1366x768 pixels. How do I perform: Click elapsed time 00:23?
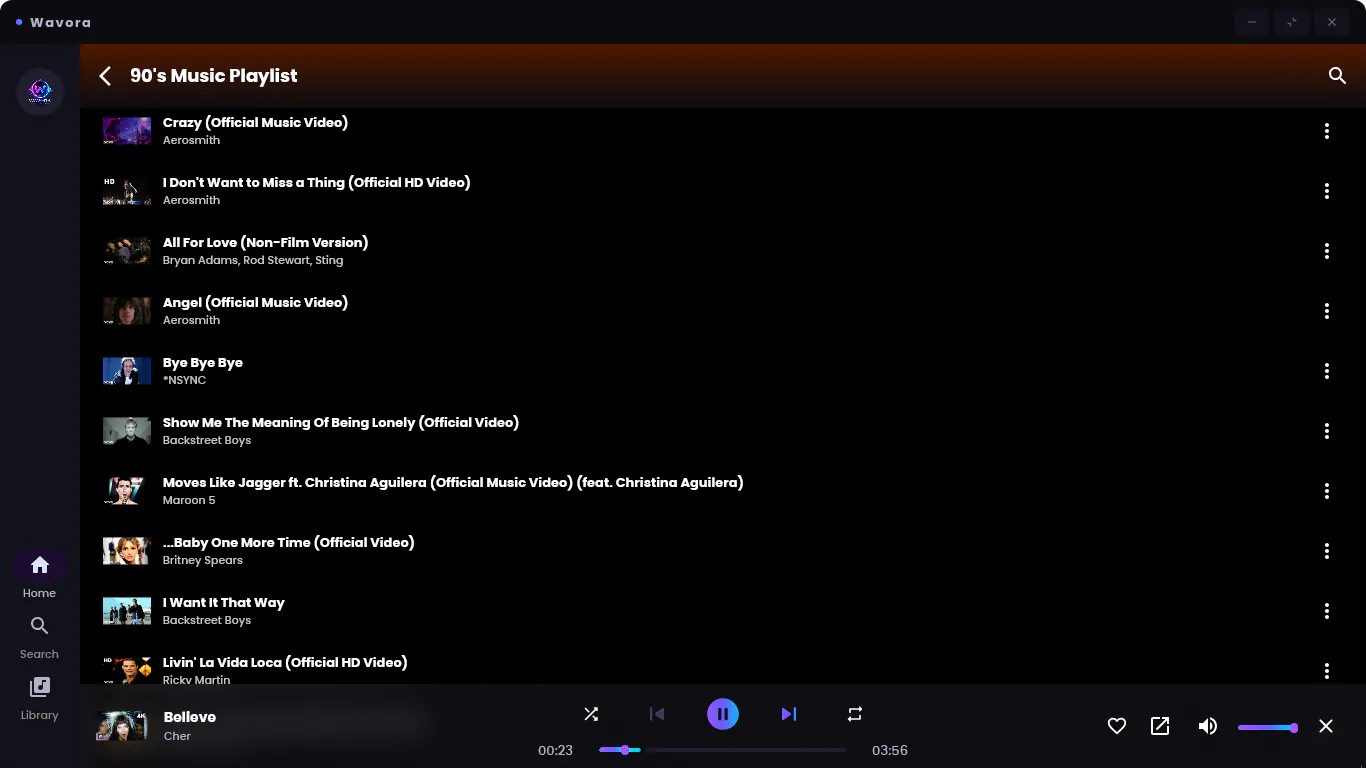[x=555, y=750]
